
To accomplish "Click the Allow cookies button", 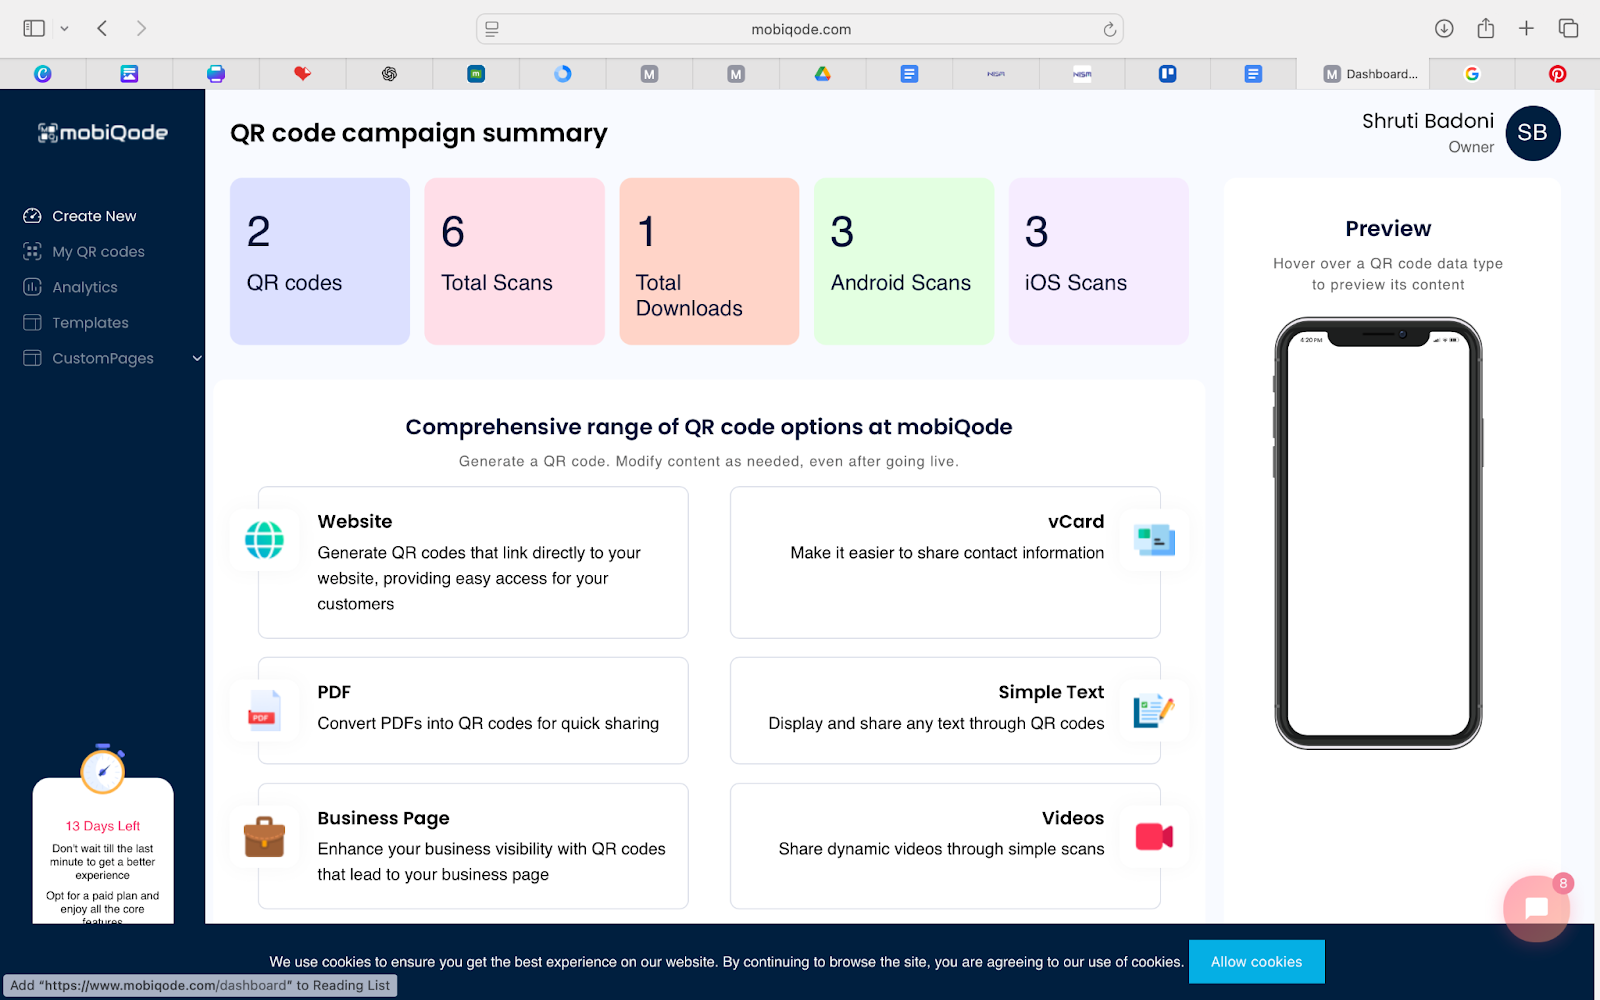I will (1256, 961).
